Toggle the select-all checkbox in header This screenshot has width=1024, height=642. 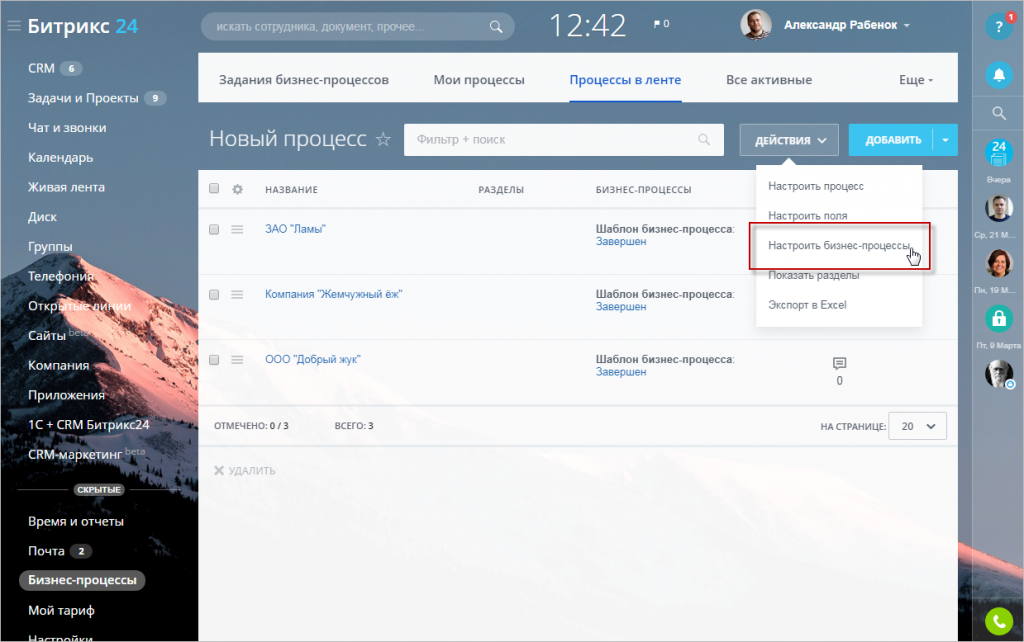point(214,188)
